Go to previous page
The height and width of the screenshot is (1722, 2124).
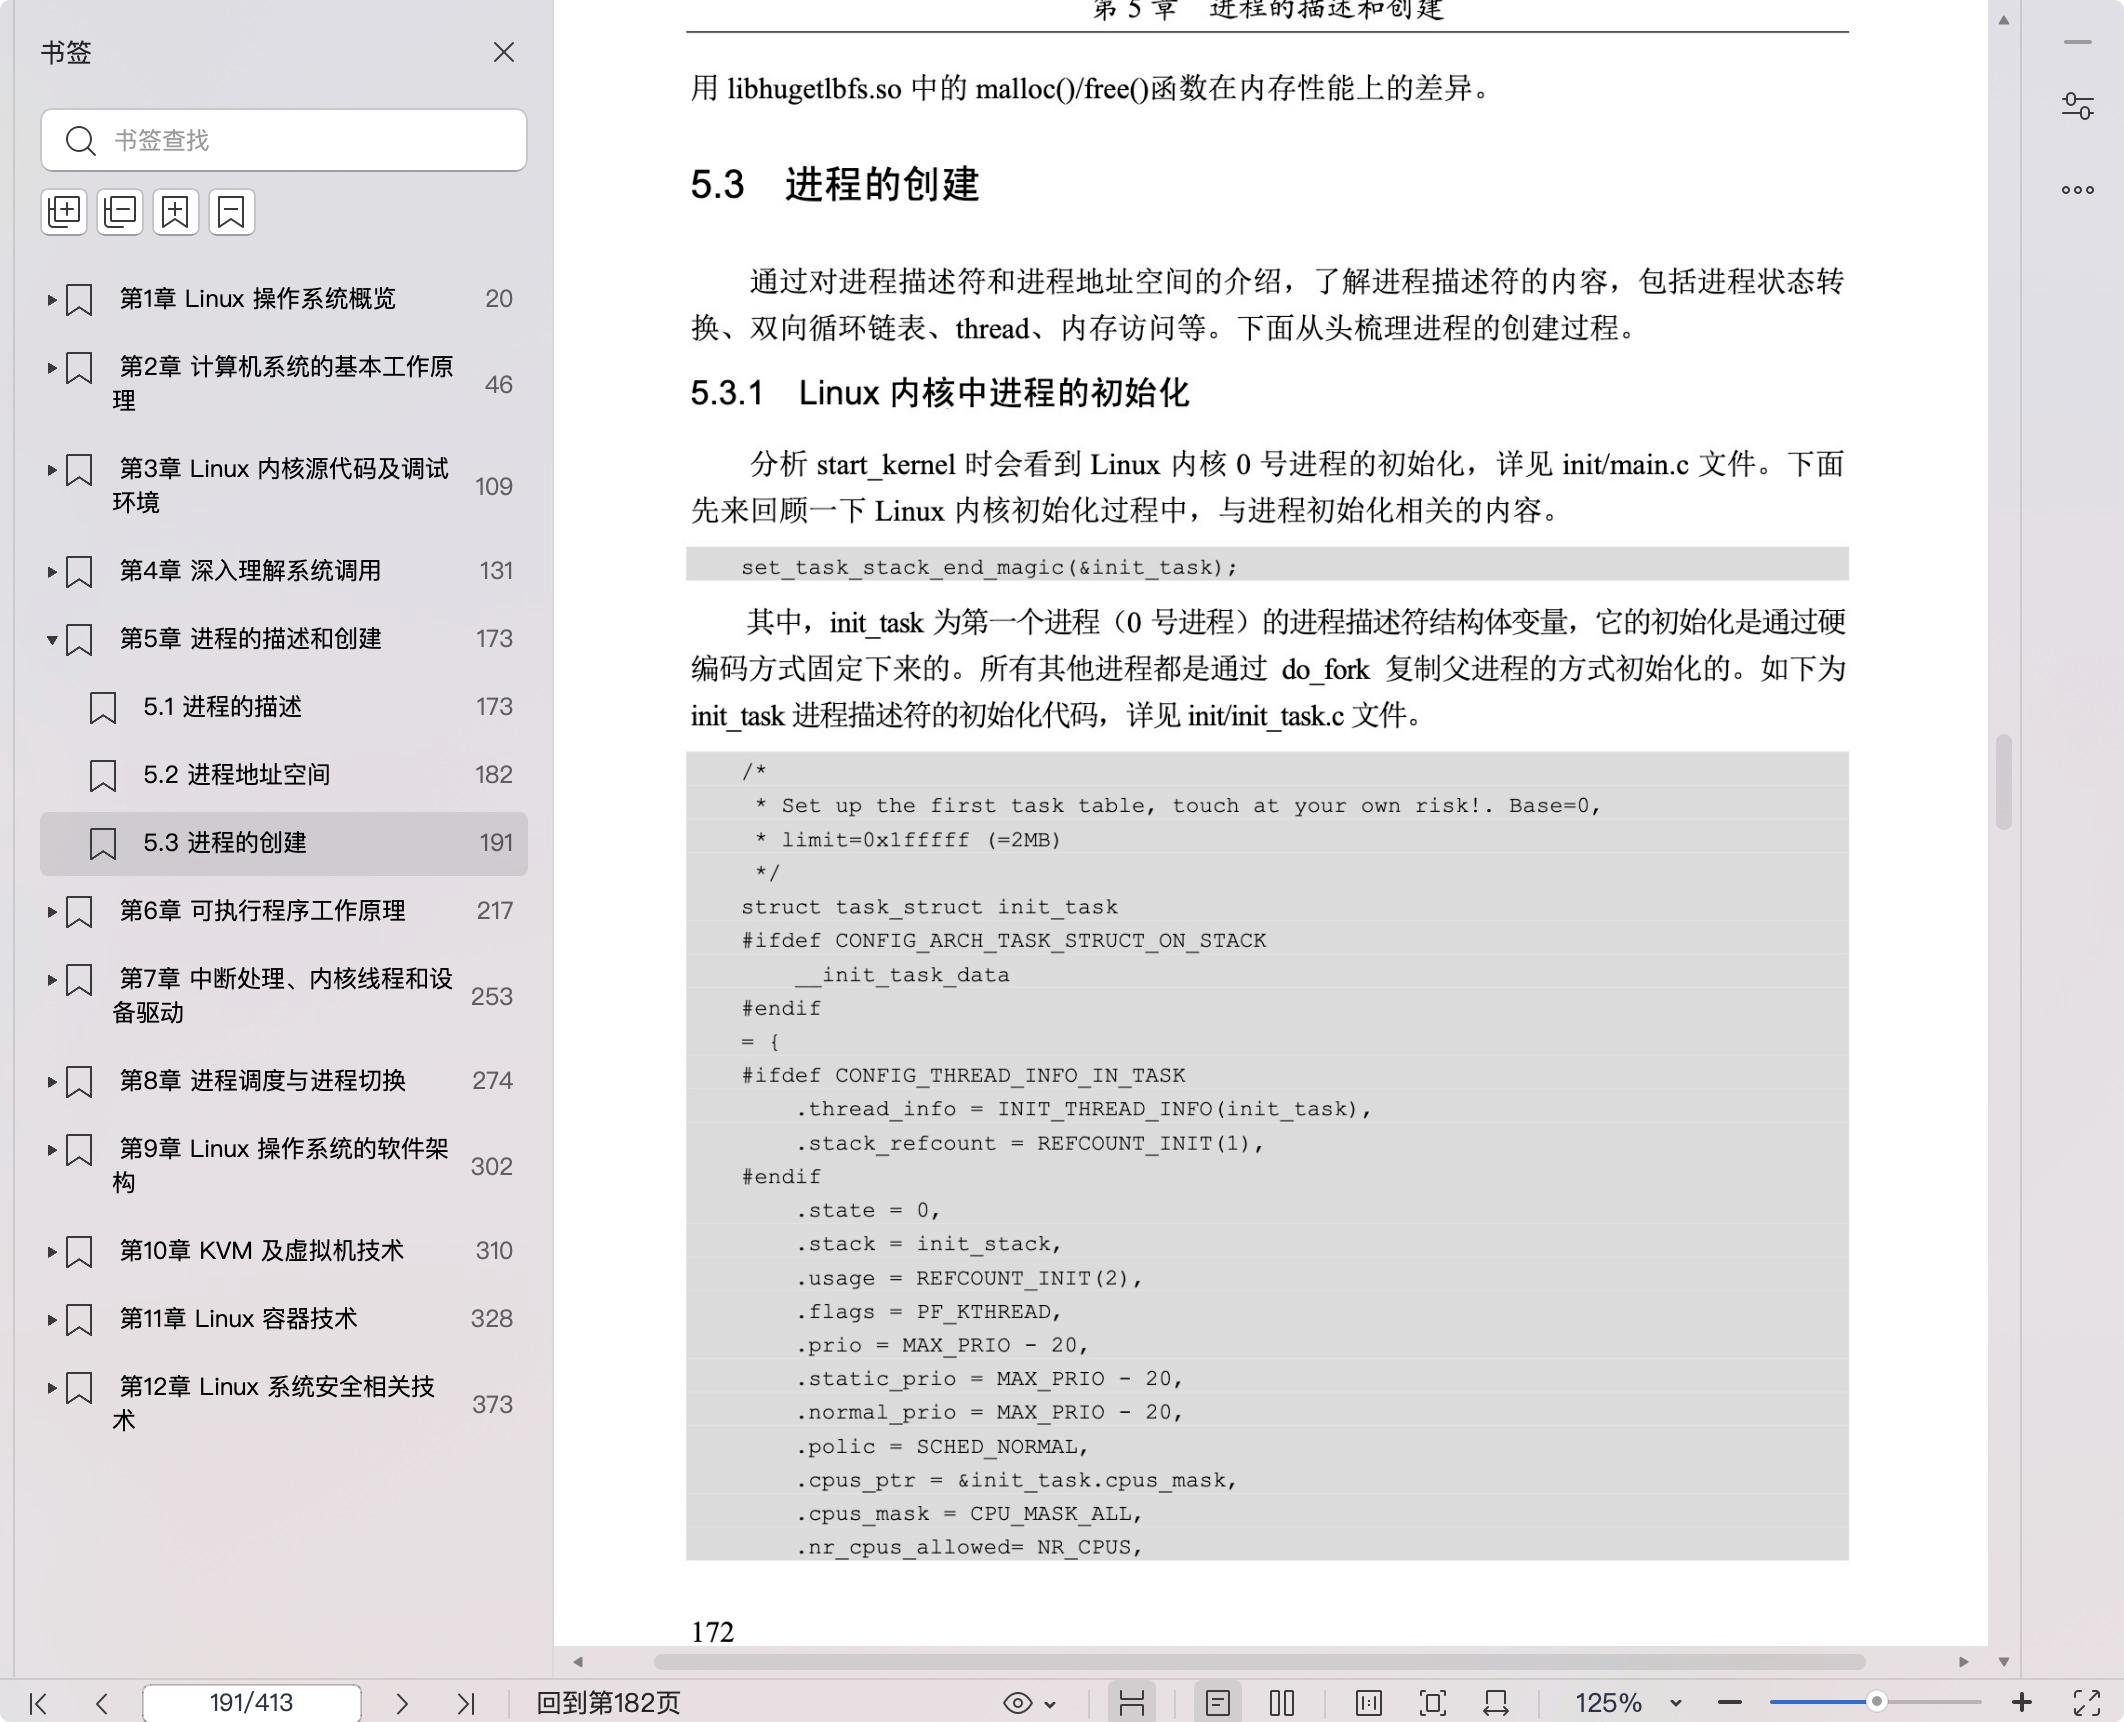pyautogui.click(x=101, y=1703)
